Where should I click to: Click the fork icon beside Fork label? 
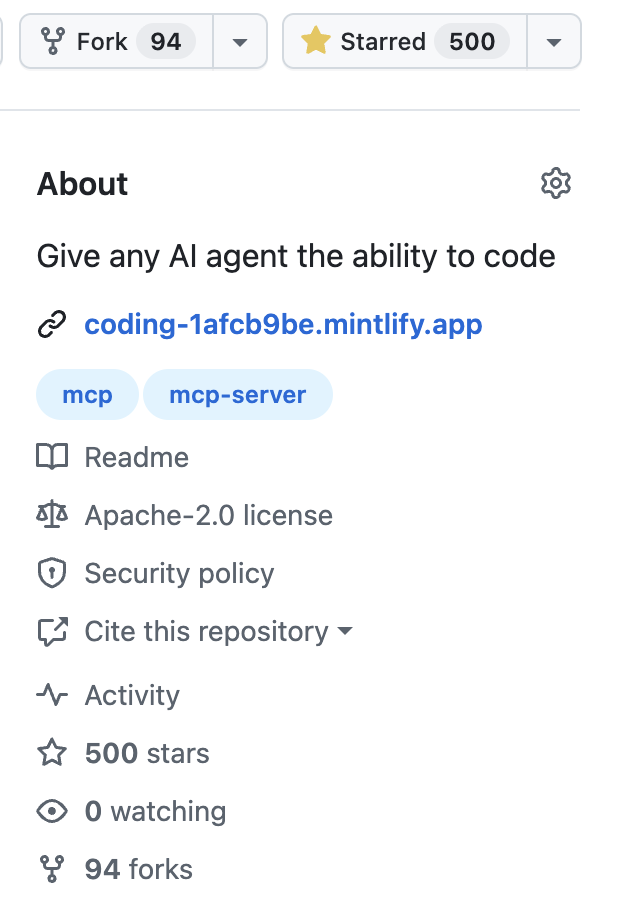tap(53, 41)
